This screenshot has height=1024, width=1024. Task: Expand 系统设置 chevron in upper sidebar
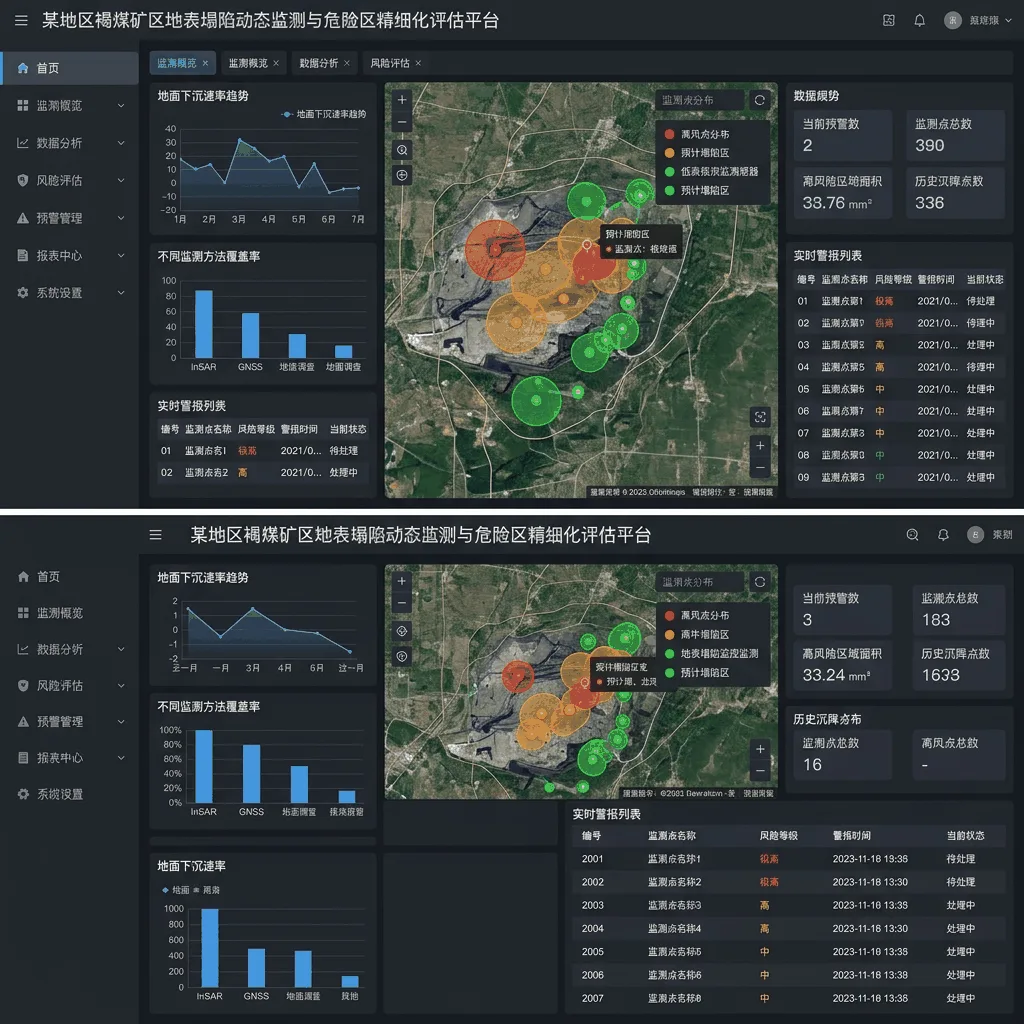click(x=121, y=293)
